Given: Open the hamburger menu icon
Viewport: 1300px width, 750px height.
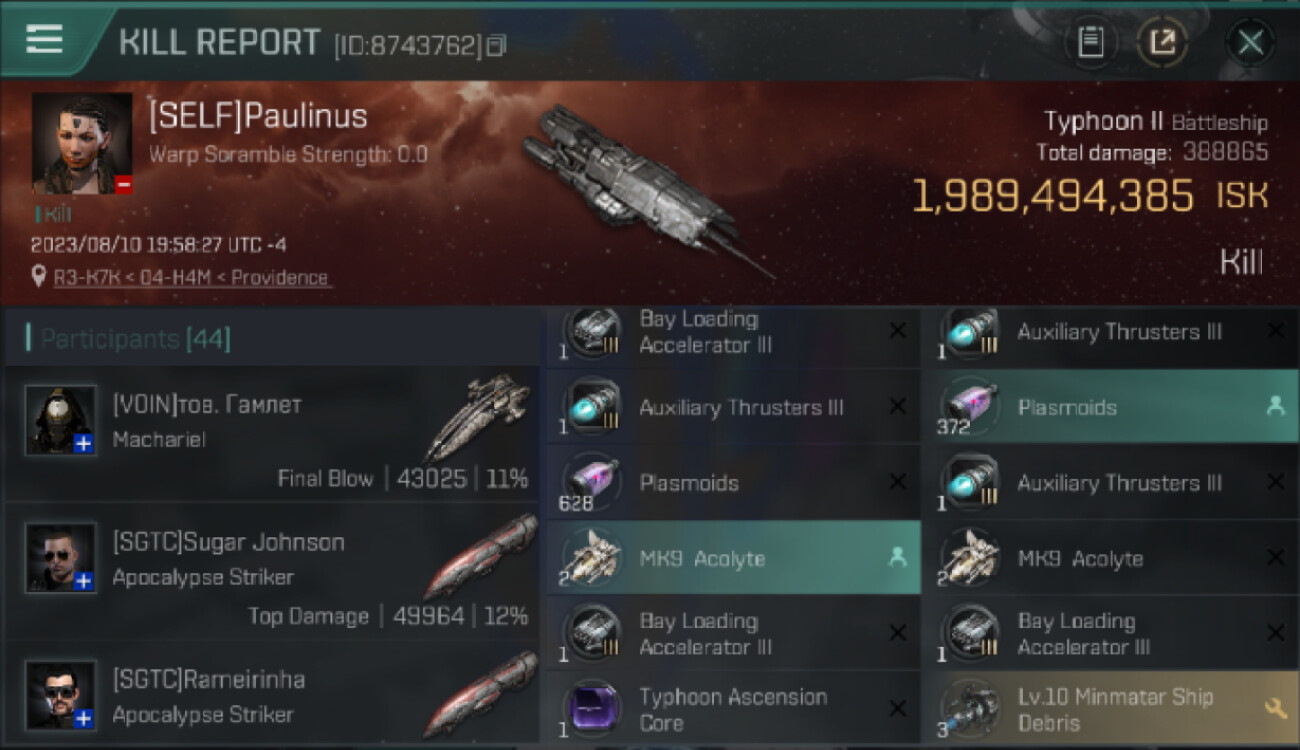Looking at the screenshot, I should (44, 40).
